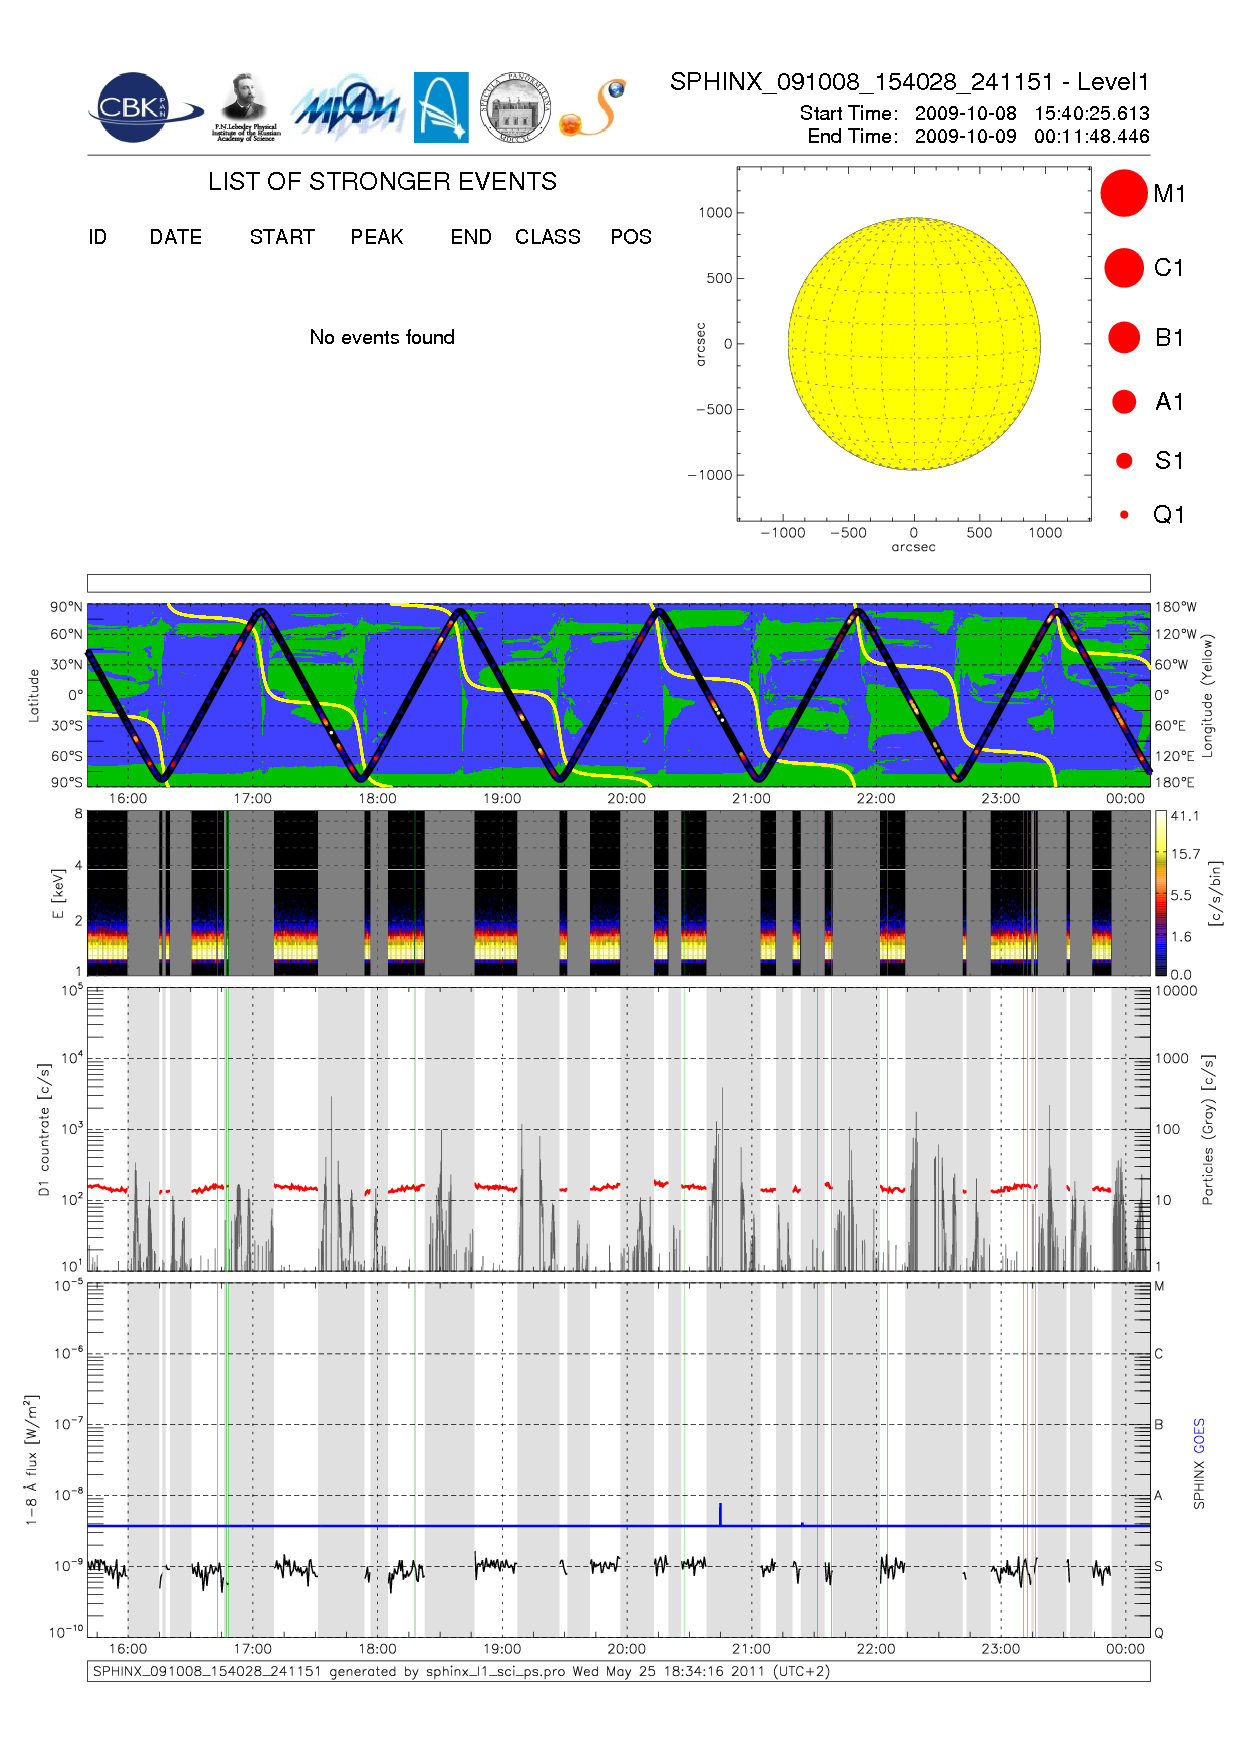This screenshot has width=1240, height=1754.
Task: Click the blue GOES legend label
Action: coord(1199,1436)
